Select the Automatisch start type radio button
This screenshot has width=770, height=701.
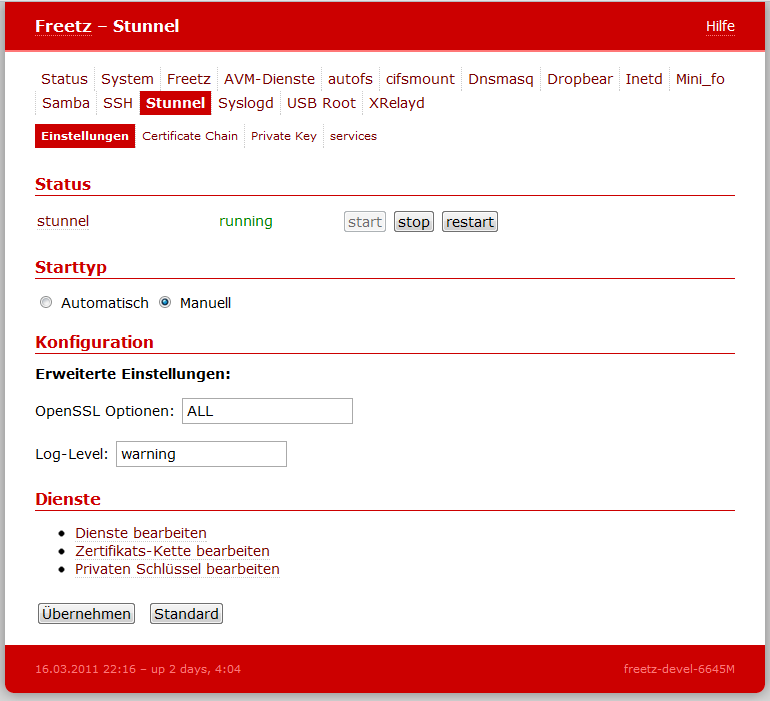pyautogui.click(x=46, y=303)
